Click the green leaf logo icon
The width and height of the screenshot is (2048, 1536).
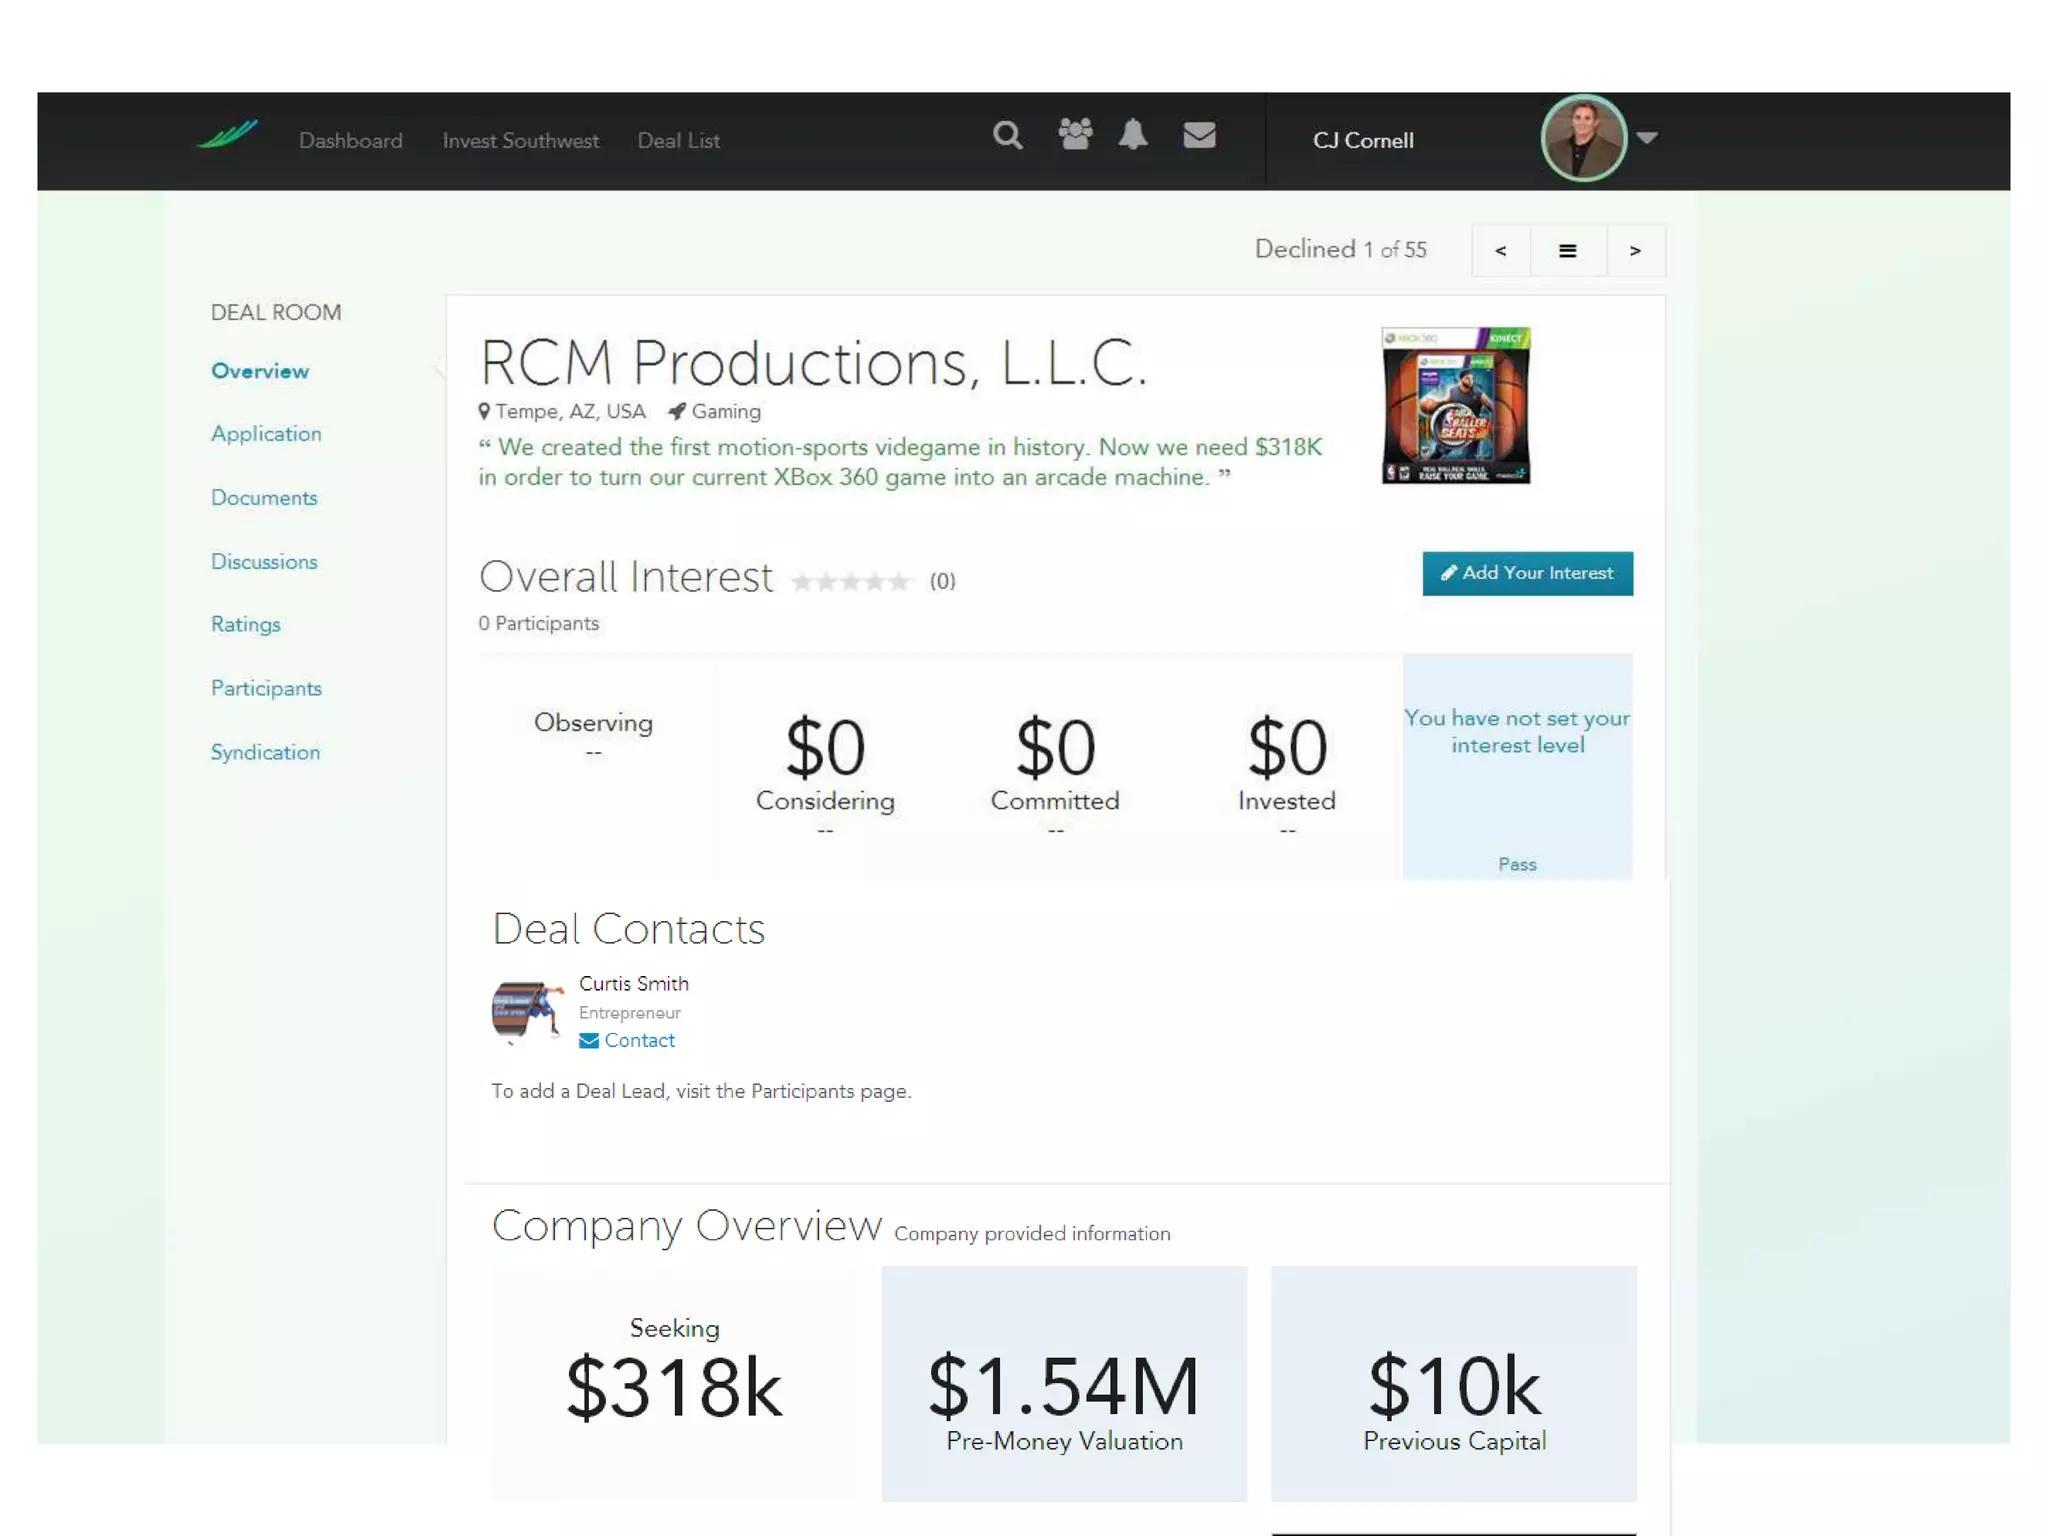pos(228,134)
